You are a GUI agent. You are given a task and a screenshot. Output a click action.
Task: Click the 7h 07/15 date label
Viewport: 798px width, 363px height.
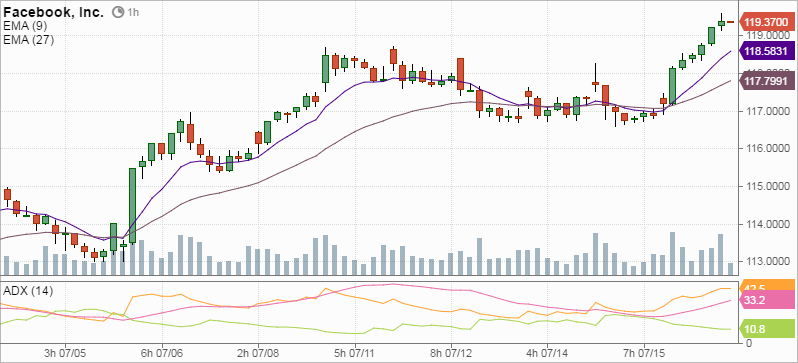coord(643,352)
